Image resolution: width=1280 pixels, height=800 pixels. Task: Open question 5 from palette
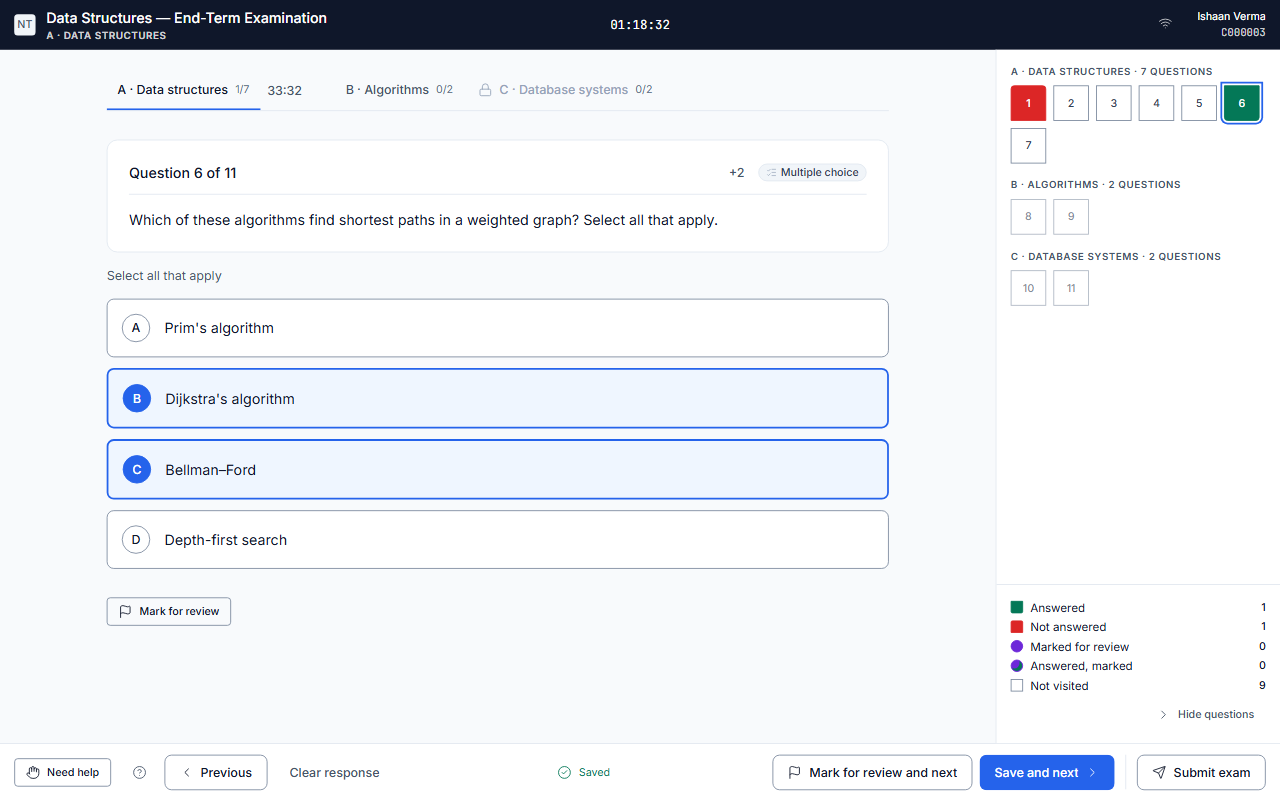(1199, 103)
